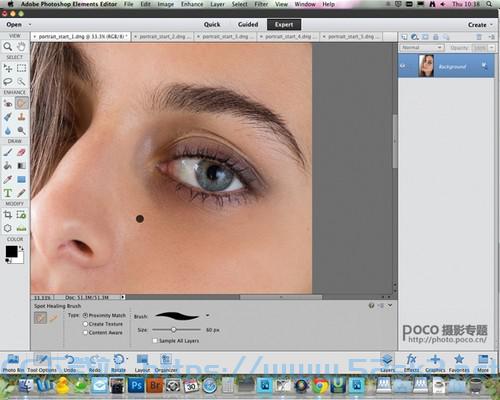The image size is (500, 400).
Task: Expand the Open dropdown arrow
Action: [30, 24]
